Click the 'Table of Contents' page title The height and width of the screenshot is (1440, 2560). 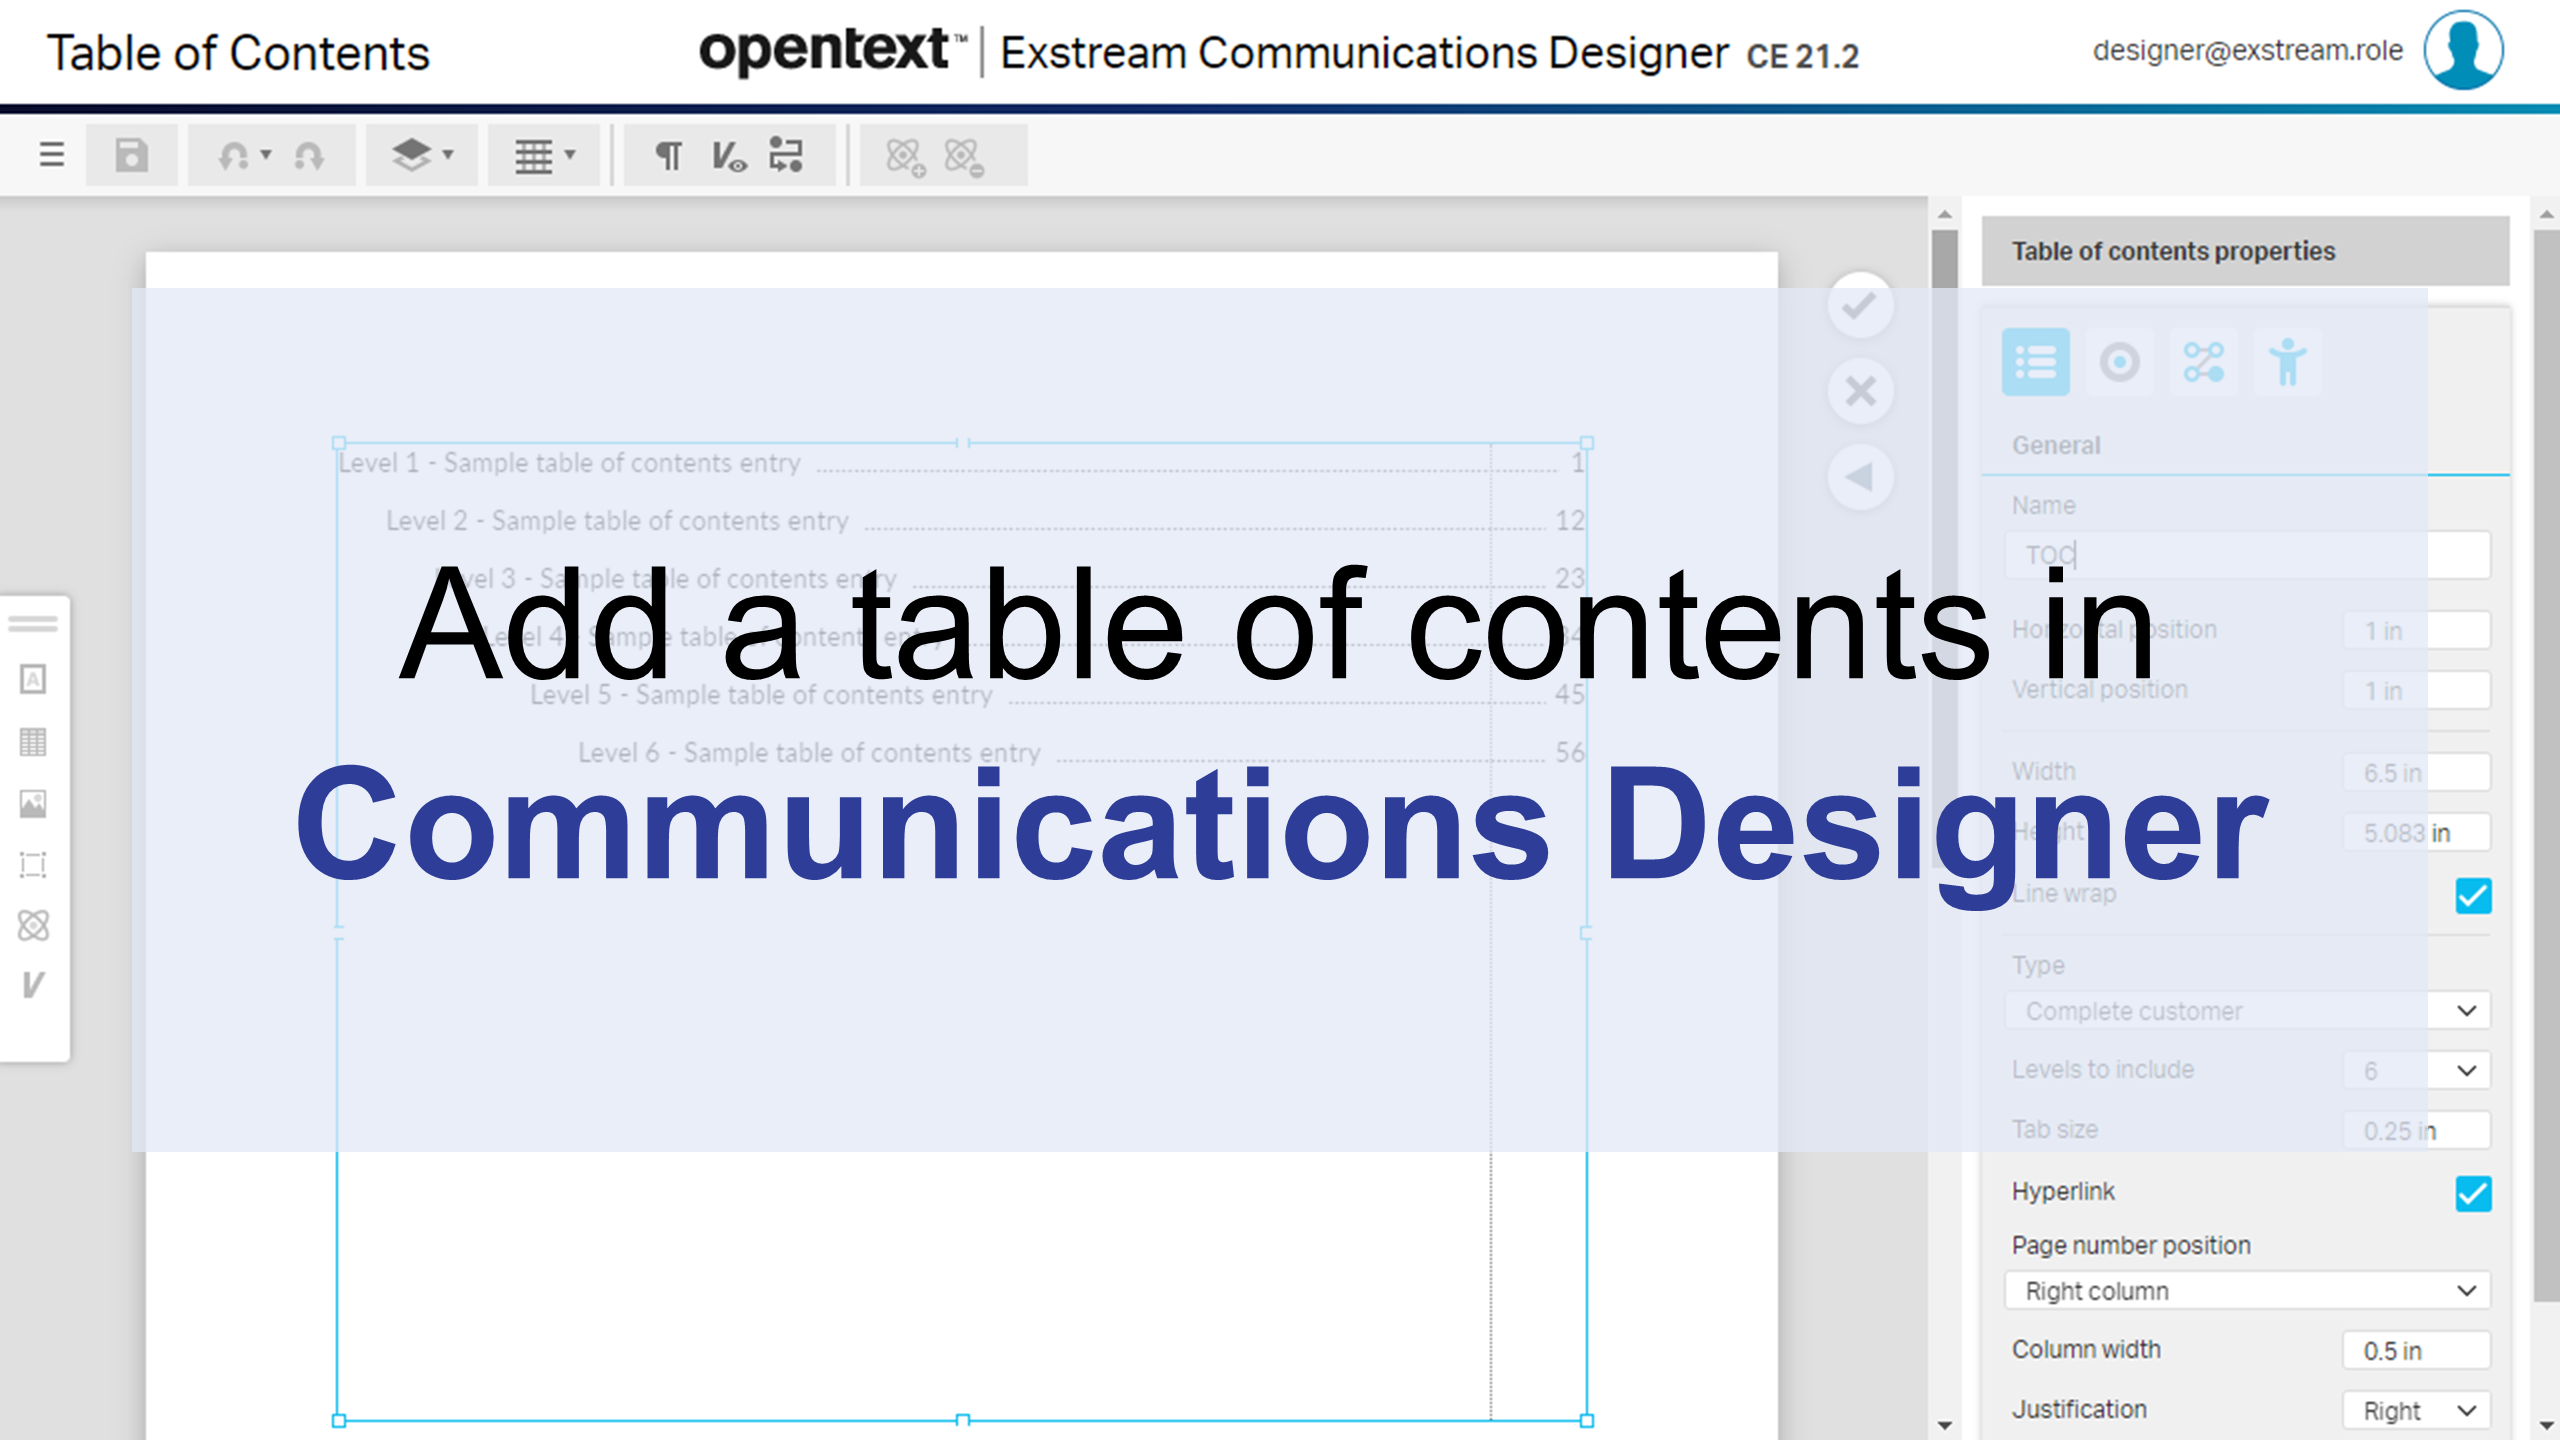click(238, 53)
